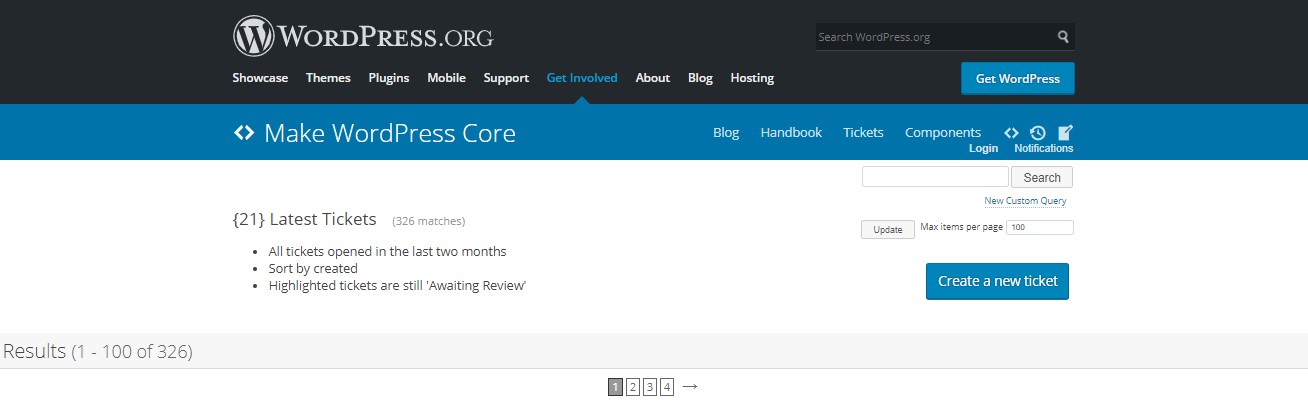The height and width of the screenshot is (417, 1308).
Task: Click the Make WordPress Core title
Action: [390, 133]
